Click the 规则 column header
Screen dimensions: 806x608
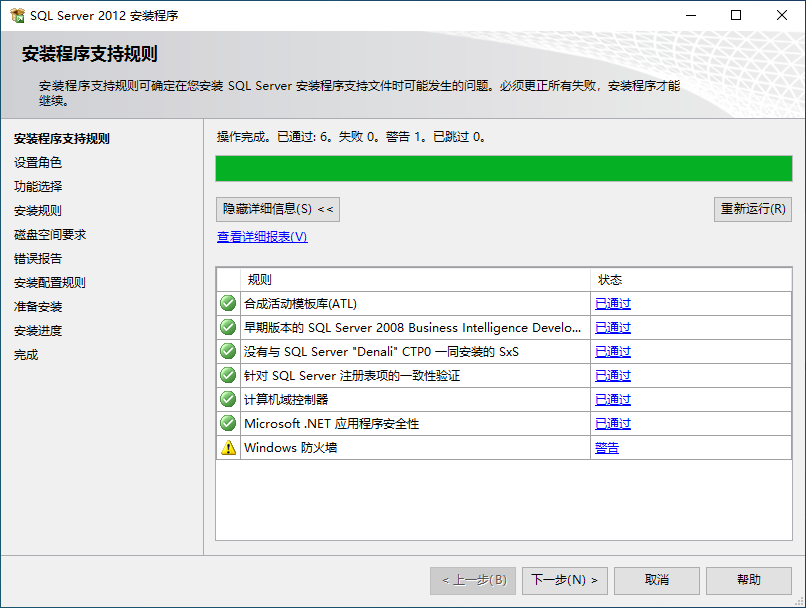pos(415,280)
